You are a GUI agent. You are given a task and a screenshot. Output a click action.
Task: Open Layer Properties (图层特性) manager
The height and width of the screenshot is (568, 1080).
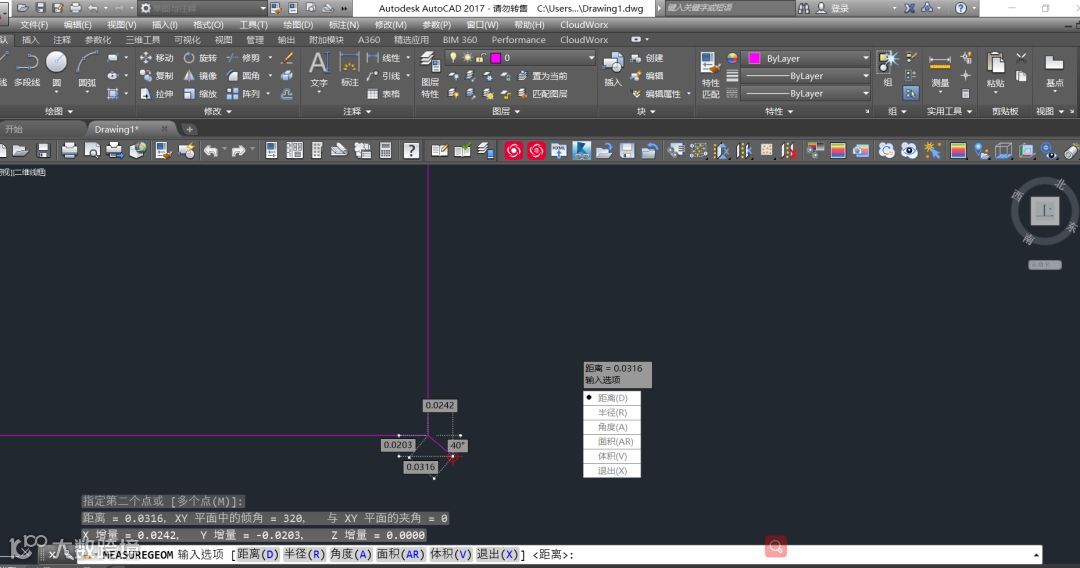pos(430,74)
